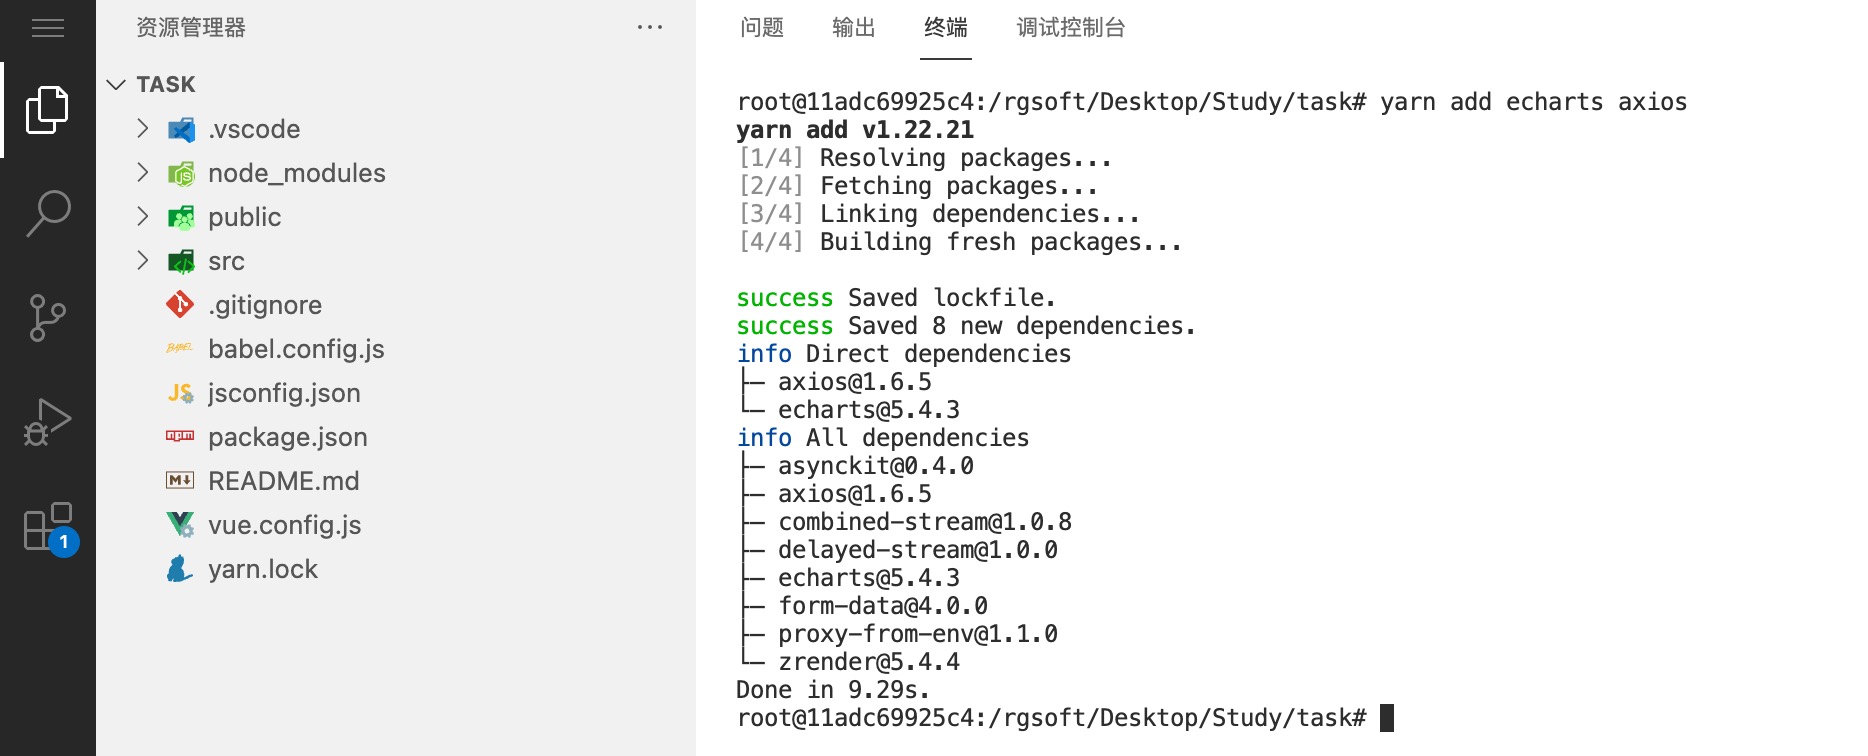Click the terminal prompt cursor
The height and width of the screenshot is (756, 1868).
(x=1386, y=718)
